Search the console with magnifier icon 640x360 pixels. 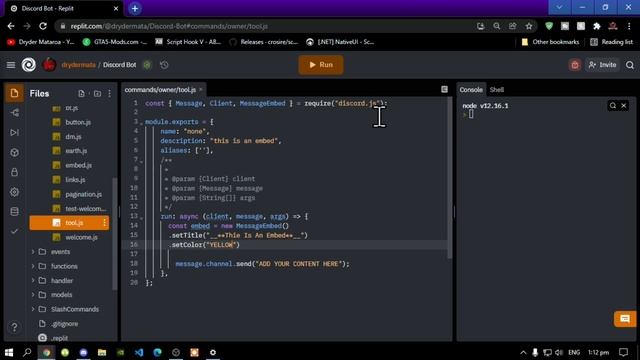pos(613,105)
